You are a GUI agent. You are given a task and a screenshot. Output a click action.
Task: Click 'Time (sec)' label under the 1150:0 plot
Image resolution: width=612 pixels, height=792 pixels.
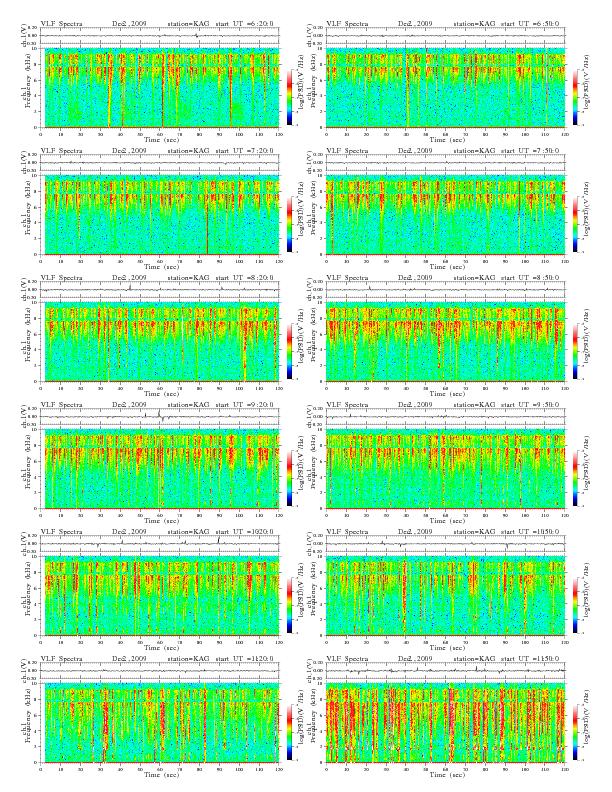(447, 775)
